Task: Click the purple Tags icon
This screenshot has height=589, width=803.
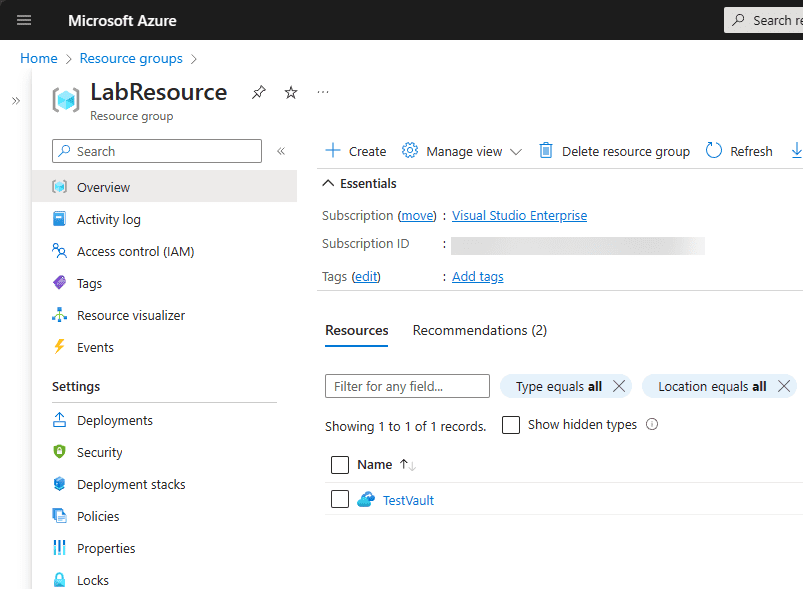Action: 59,283
